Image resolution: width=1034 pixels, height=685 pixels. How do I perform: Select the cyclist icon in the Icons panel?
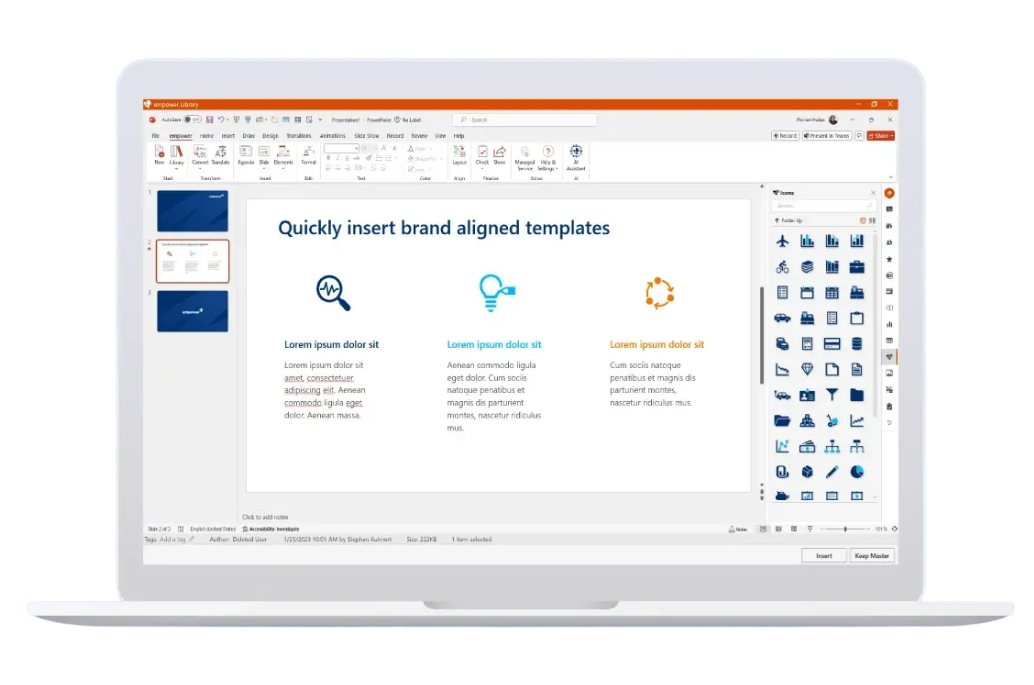[x=782, y=267]
